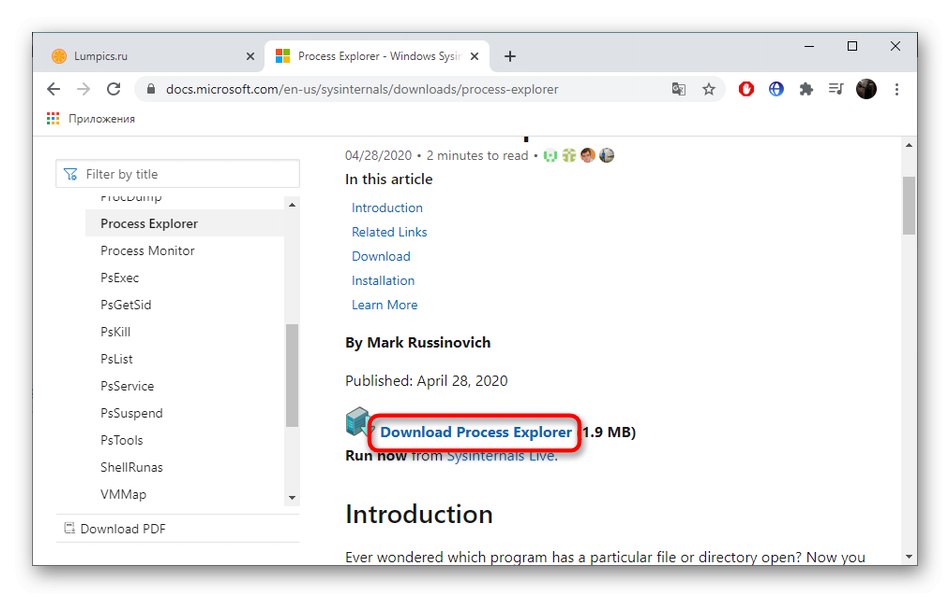Viewport: 950px width, 598px height.
Task: Click the sidebar list scroll up arrow
Action: [x=292, y=205]
